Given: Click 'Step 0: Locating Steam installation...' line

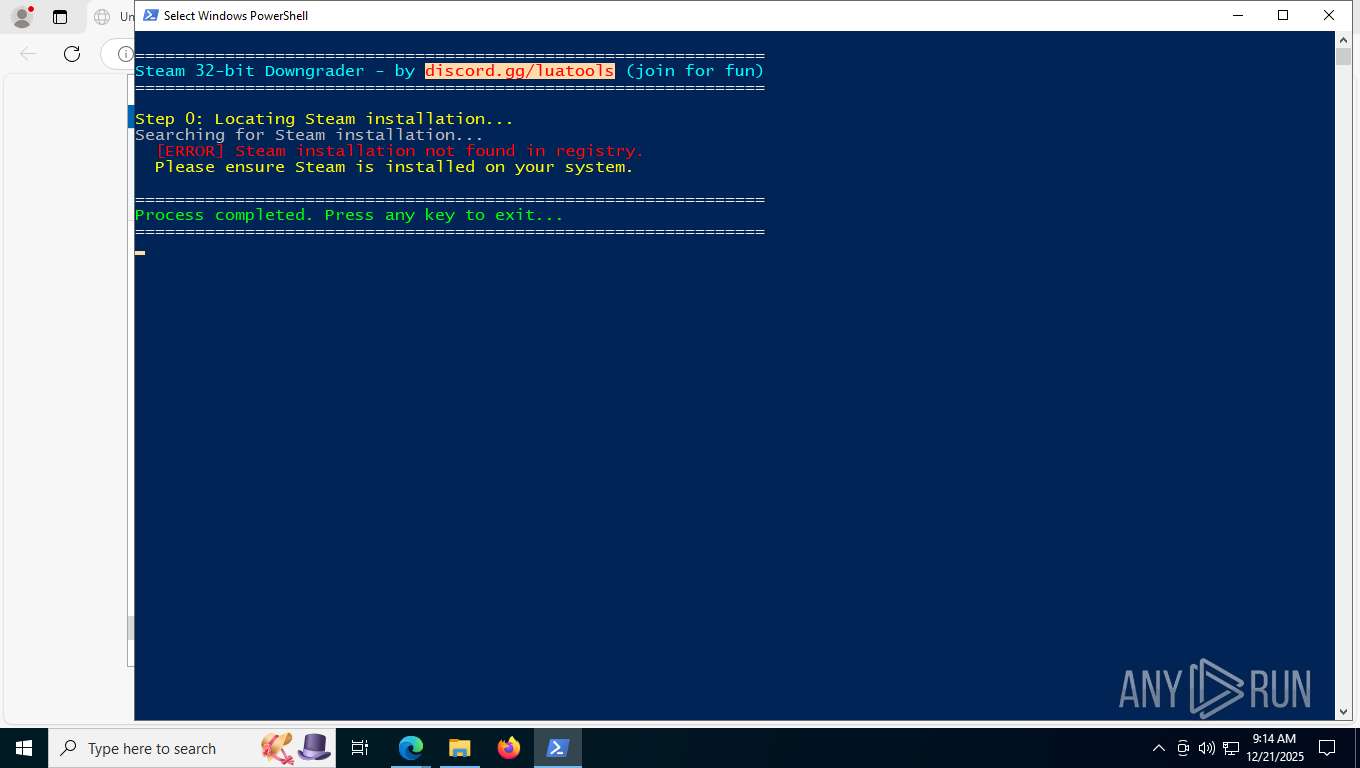Looking at the screenshot, I should pos(324,119).
